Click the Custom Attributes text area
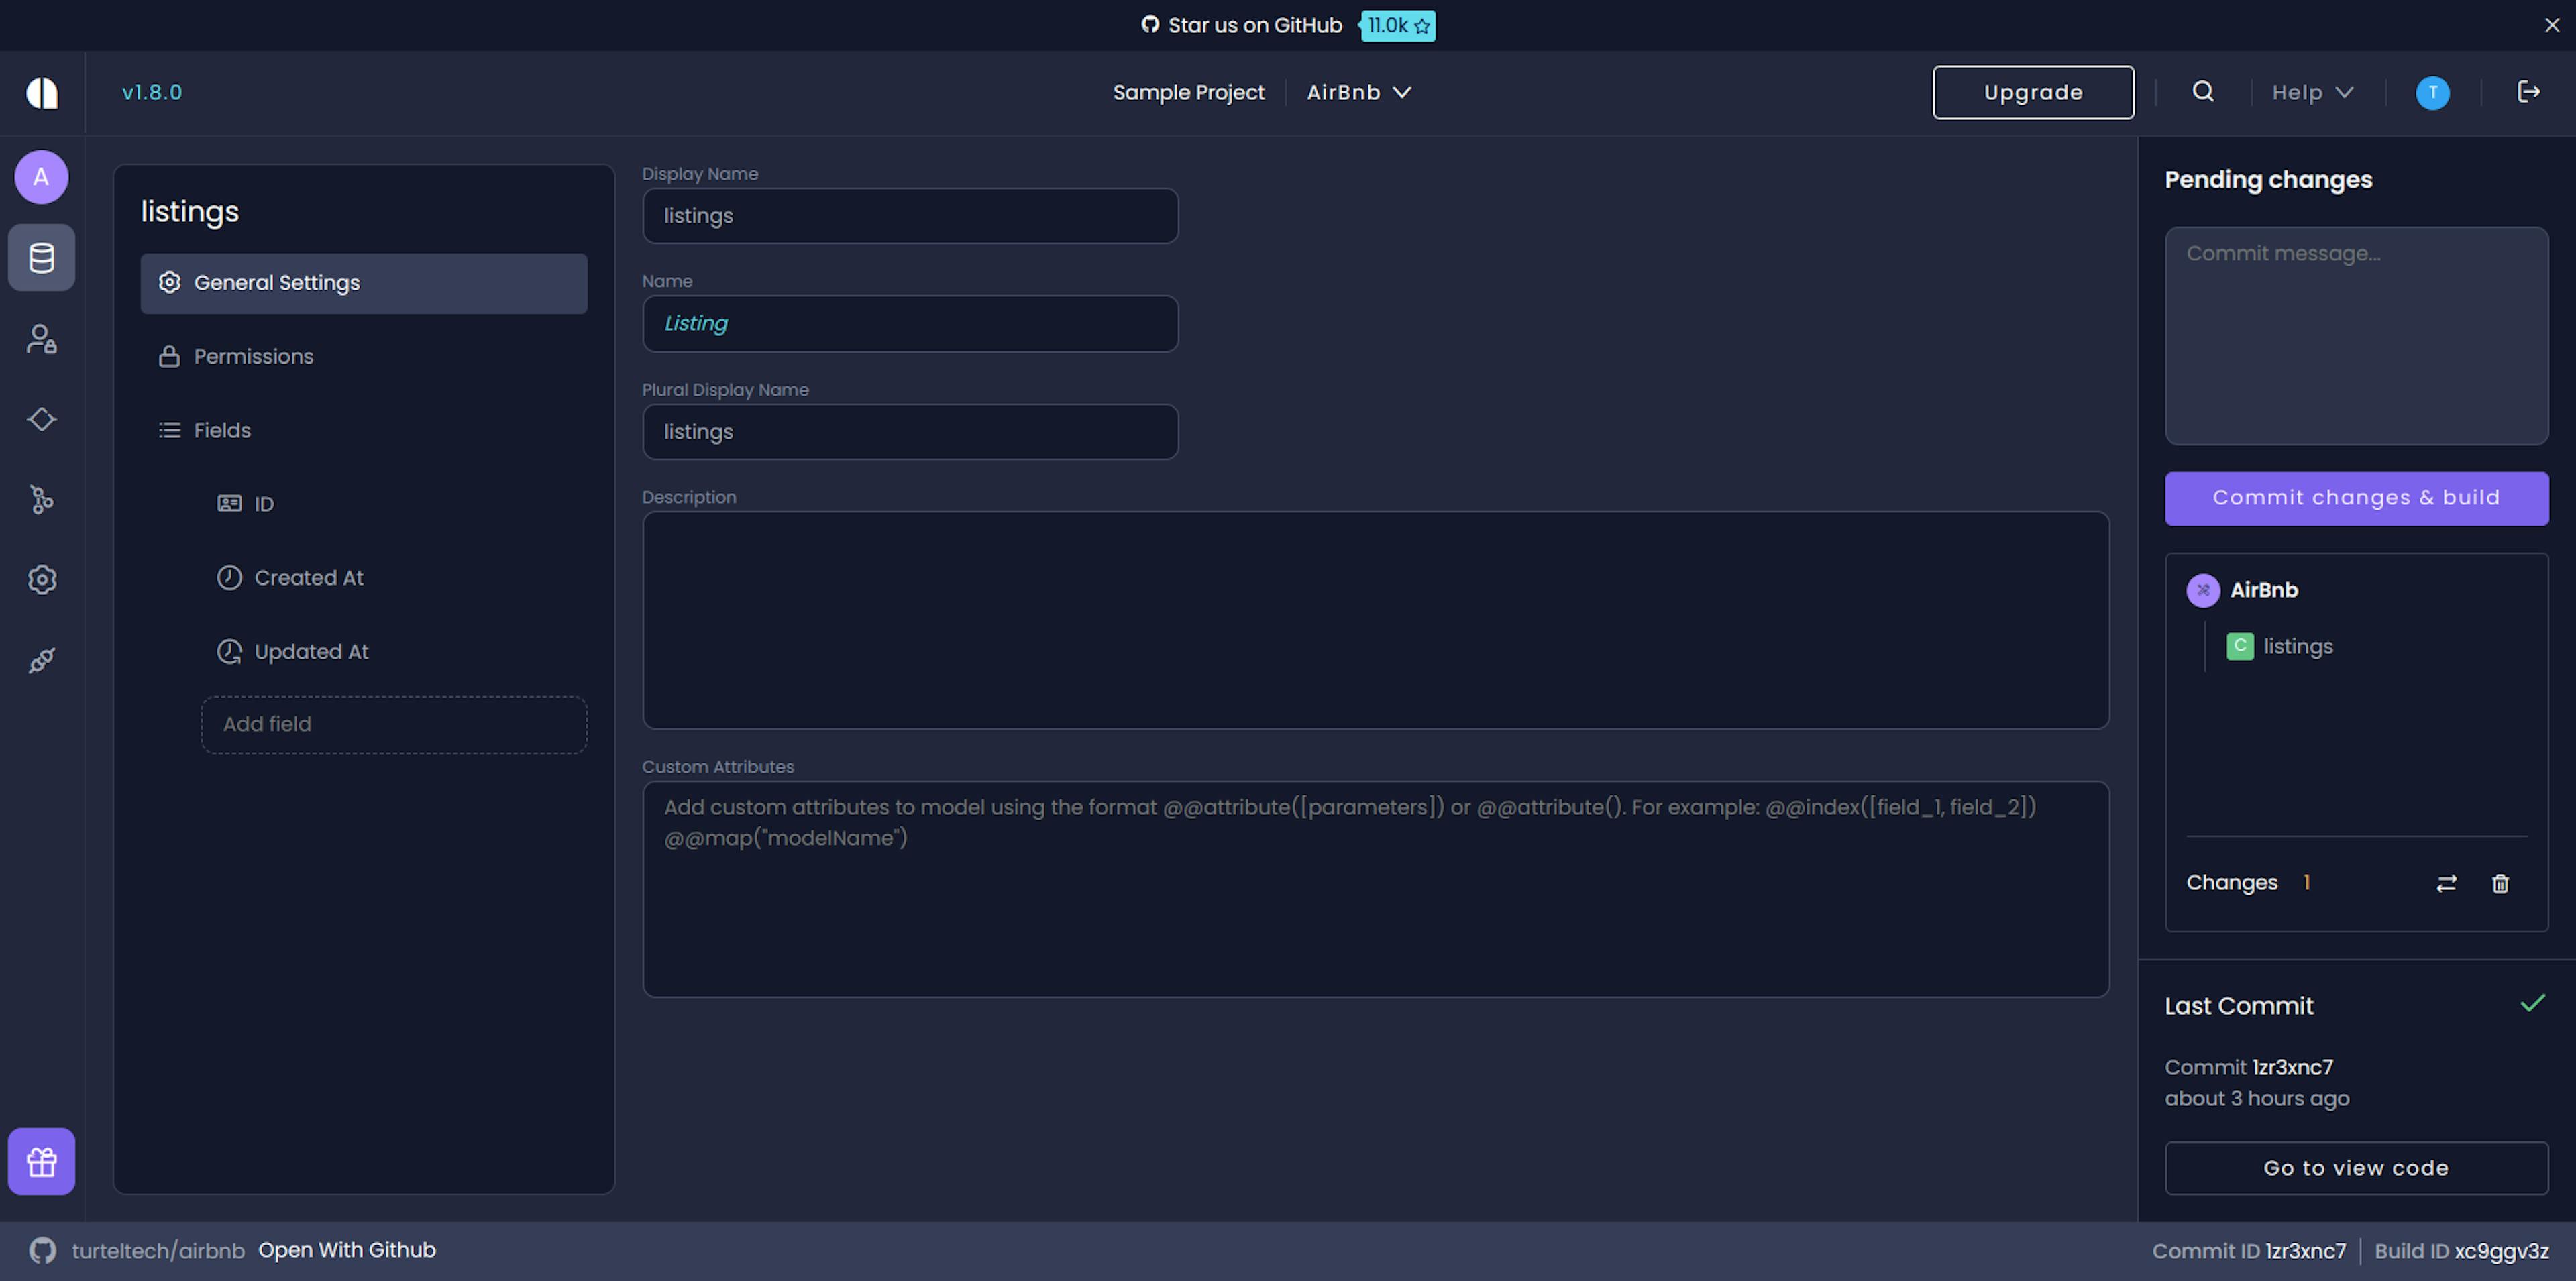Image resolution: width=2576 pixels, height=1281 pixels. (x=1375, y=889)
